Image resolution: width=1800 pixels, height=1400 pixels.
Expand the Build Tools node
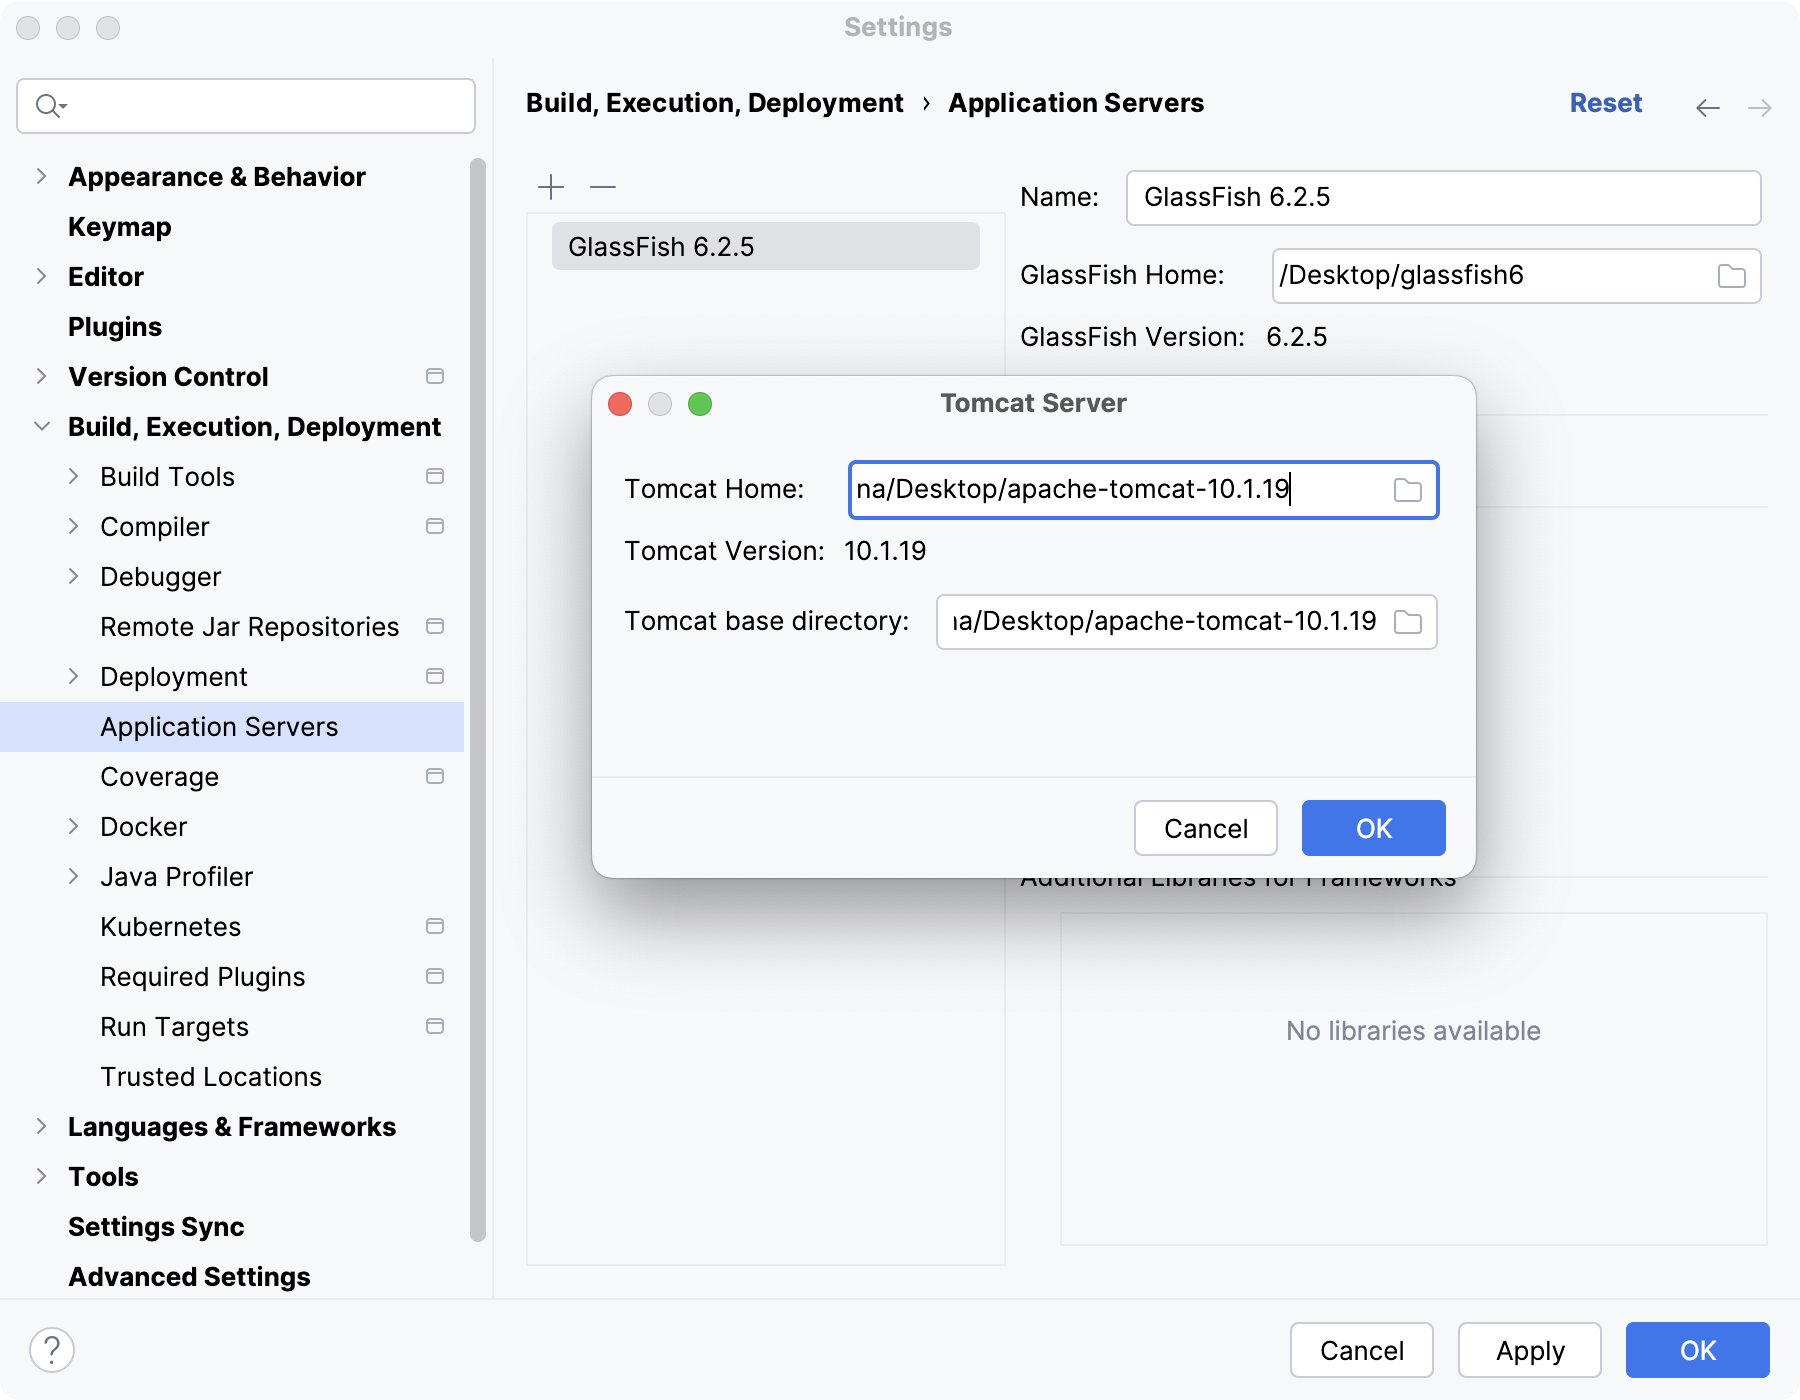tap(74, 476)
